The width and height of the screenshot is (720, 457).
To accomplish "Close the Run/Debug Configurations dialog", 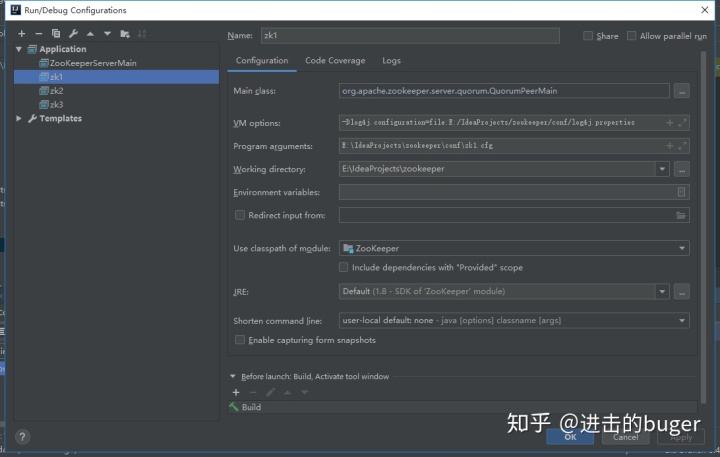I will (x=704, y=10).
